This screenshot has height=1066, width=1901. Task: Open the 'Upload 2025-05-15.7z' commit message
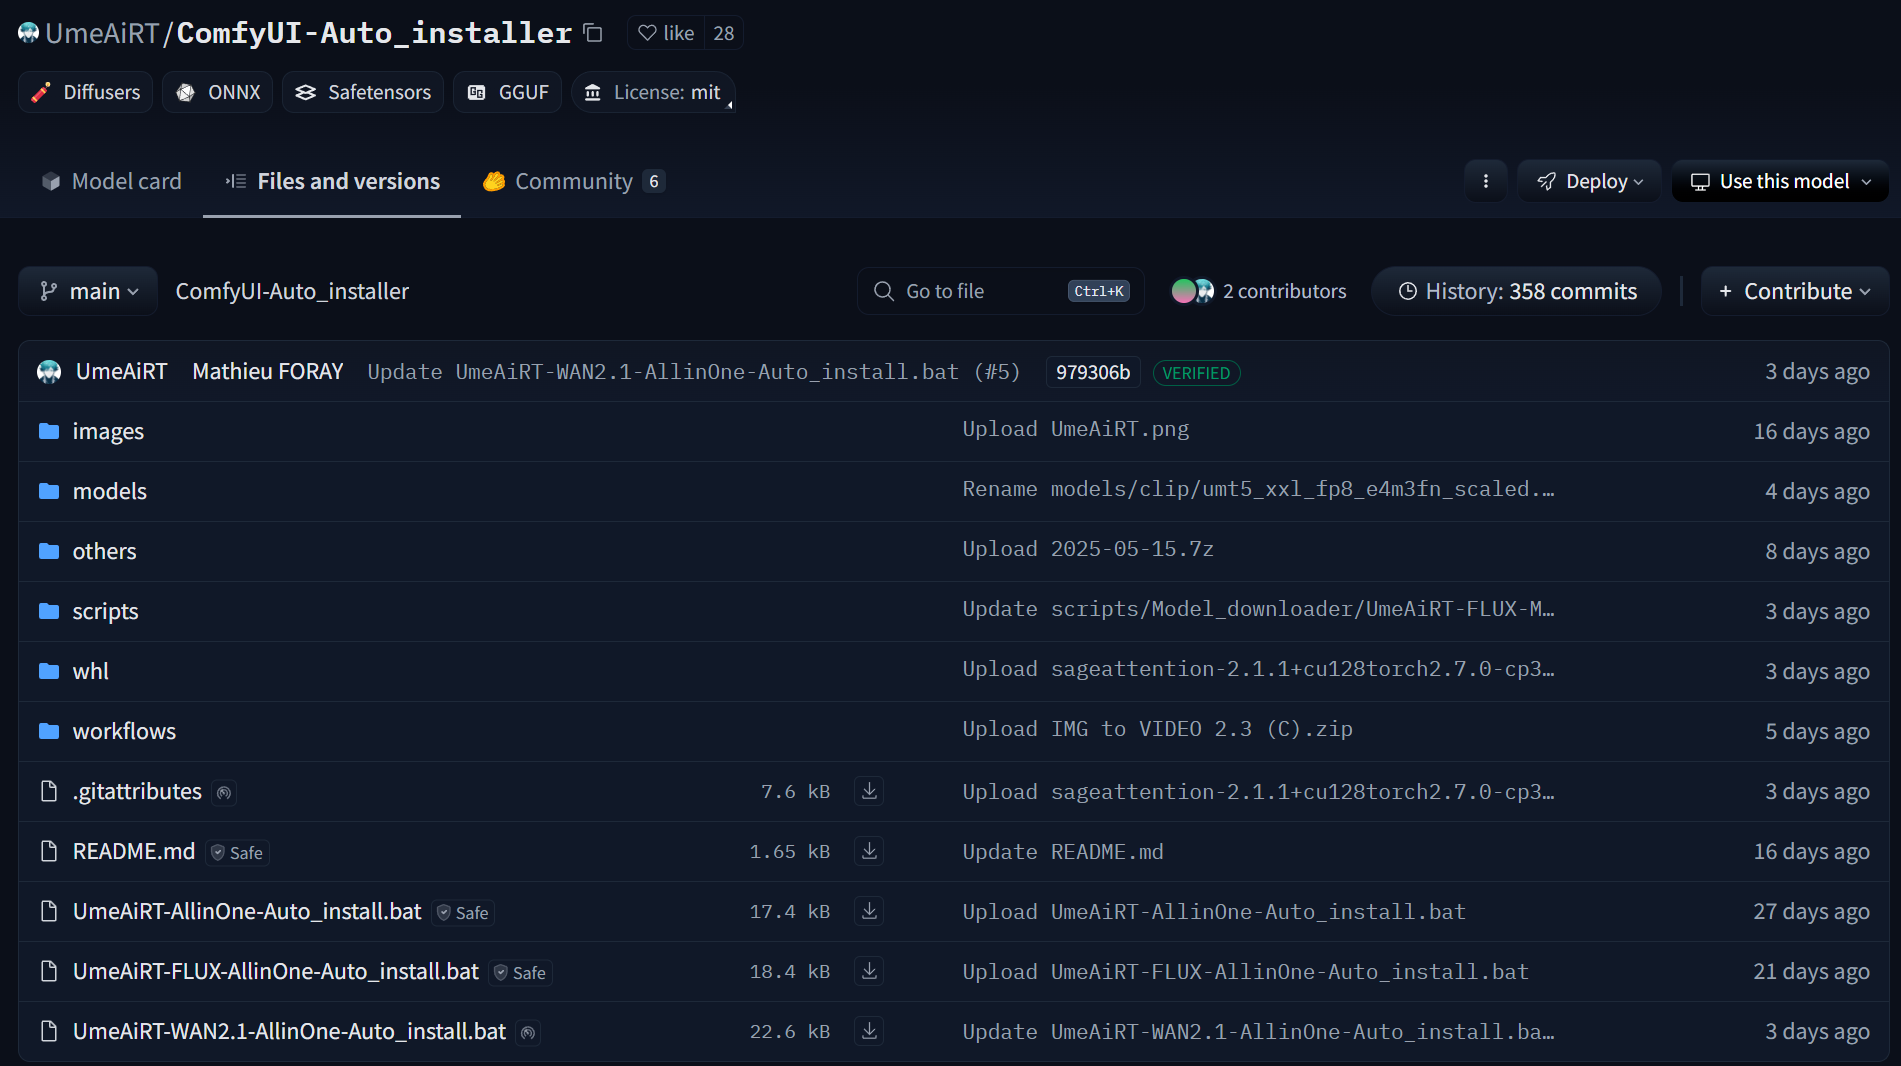1088,549
